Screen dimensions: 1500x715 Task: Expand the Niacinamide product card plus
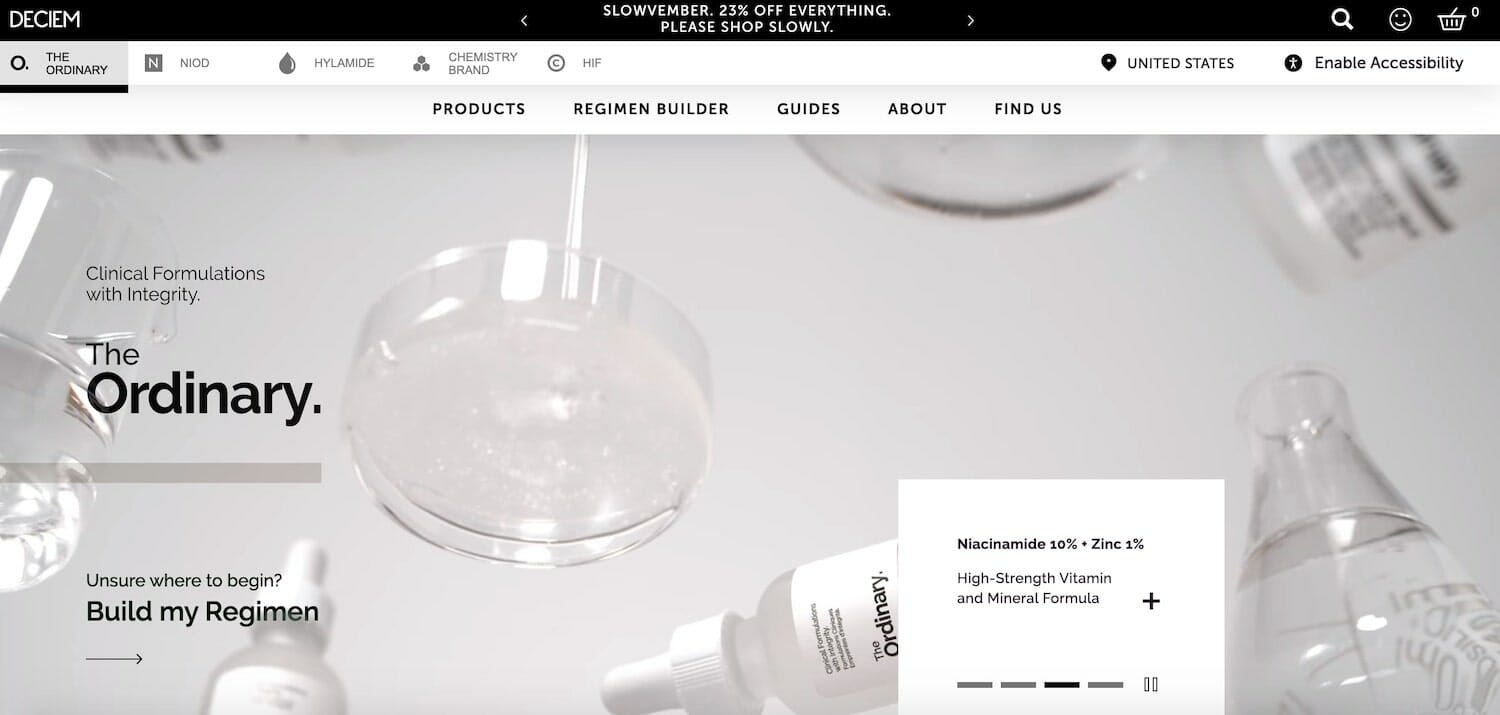(x=1151, y=601)
